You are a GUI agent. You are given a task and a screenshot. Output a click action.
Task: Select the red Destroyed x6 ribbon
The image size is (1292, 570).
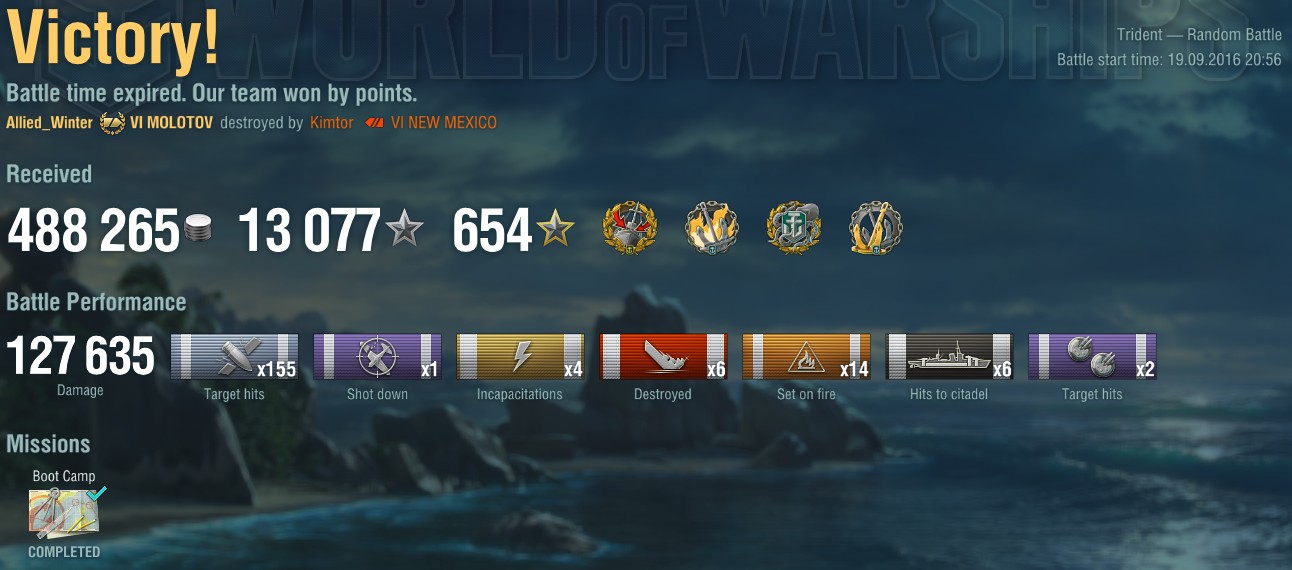pos(663,357)
